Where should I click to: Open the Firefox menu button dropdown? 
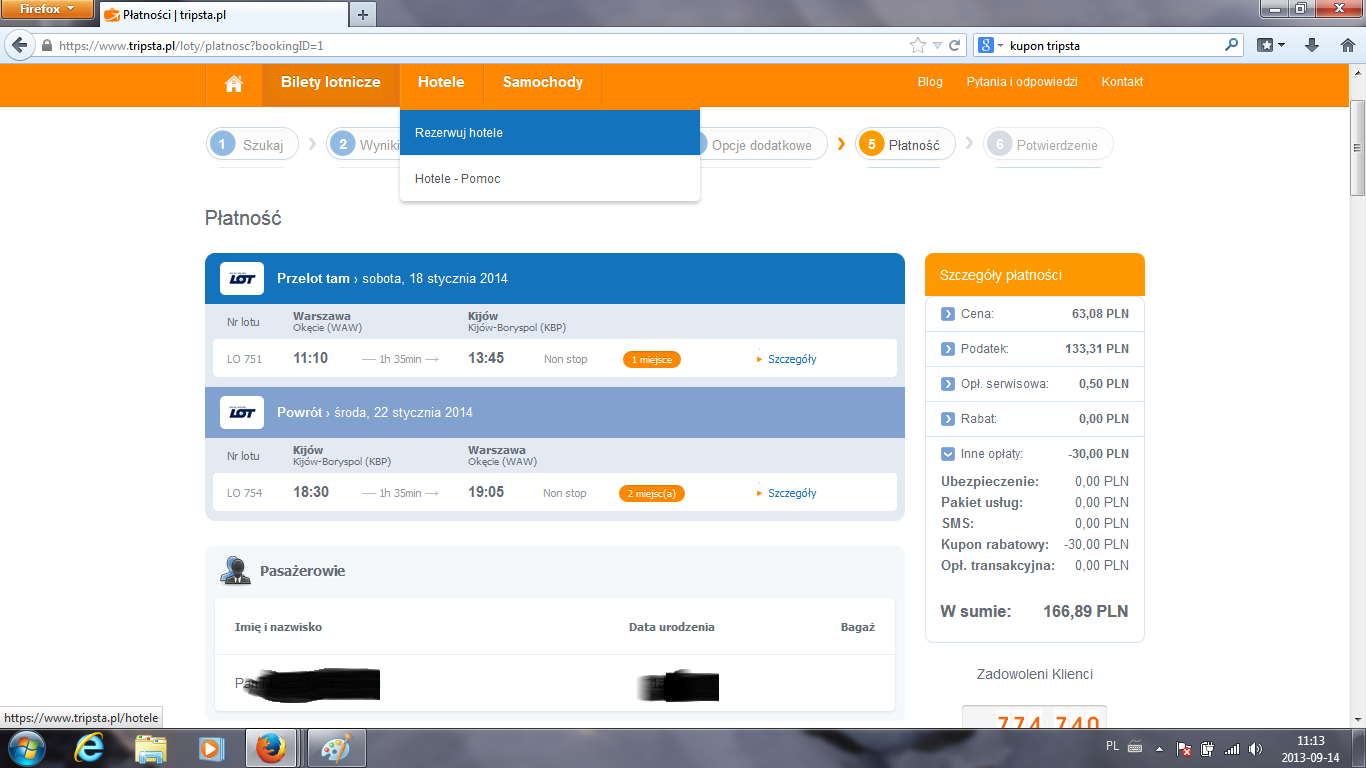pos(48,10)
